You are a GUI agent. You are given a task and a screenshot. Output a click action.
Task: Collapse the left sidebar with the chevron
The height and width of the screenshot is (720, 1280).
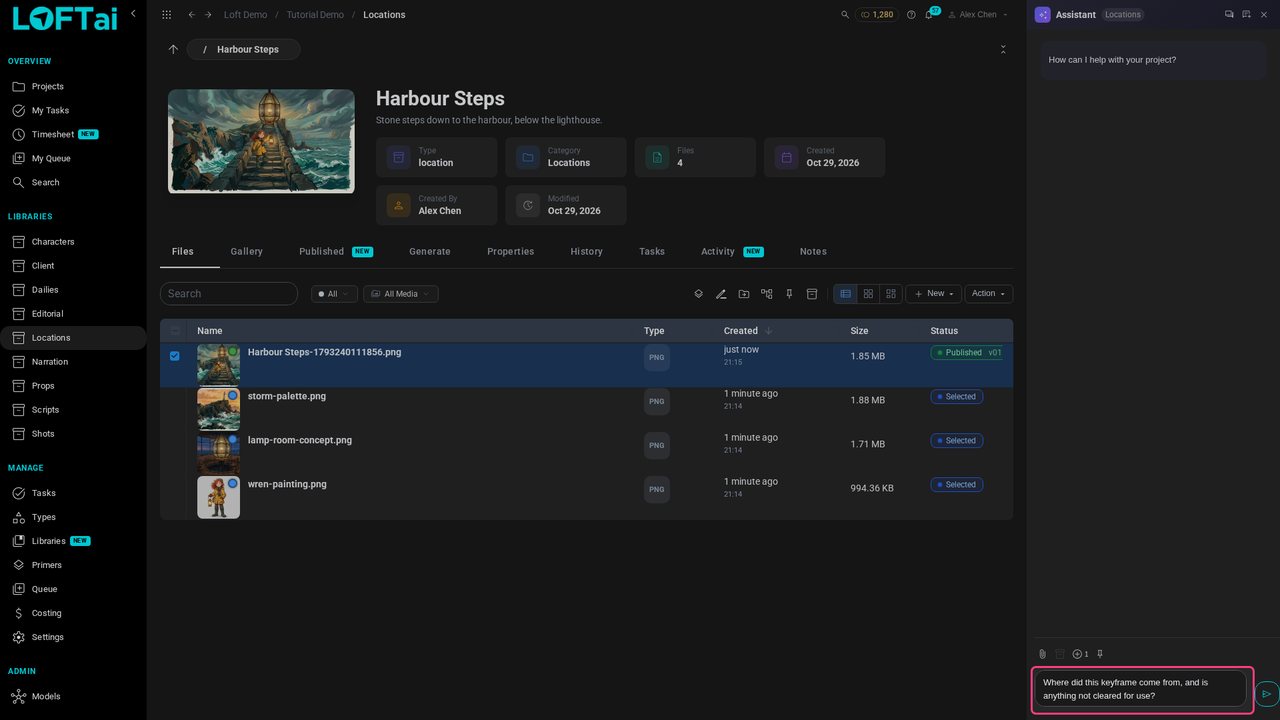pyautogui.click(x=133, y=13)
